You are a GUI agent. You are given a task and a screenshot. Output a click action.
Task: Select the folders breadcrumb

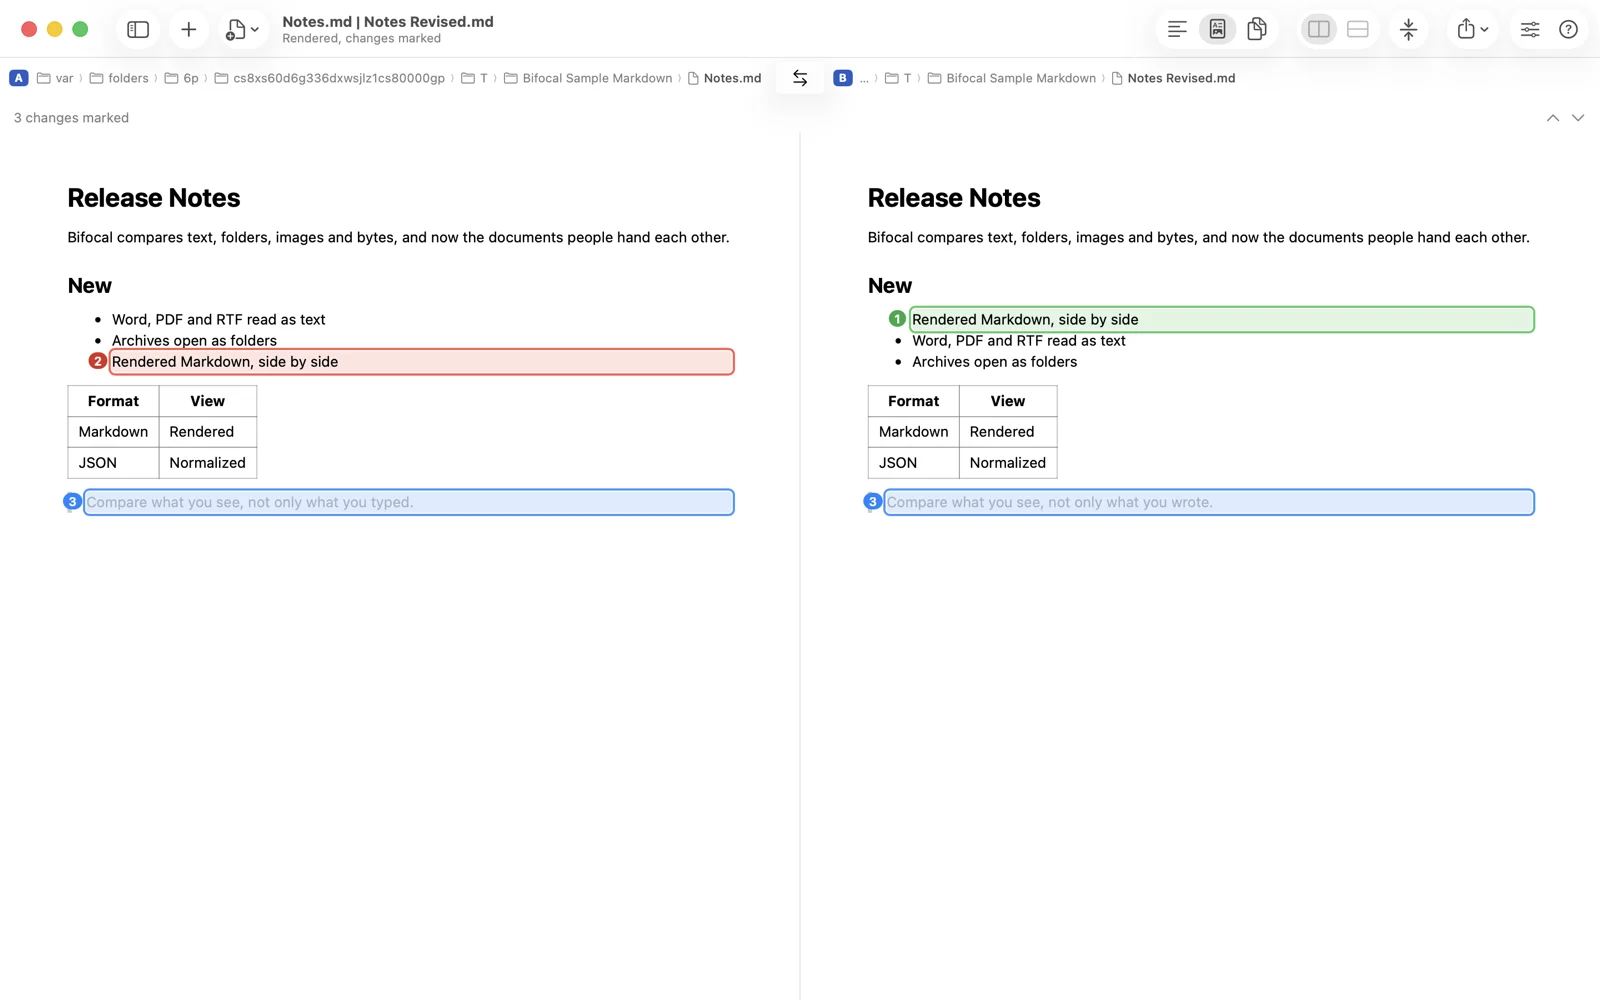pos(119,78)
